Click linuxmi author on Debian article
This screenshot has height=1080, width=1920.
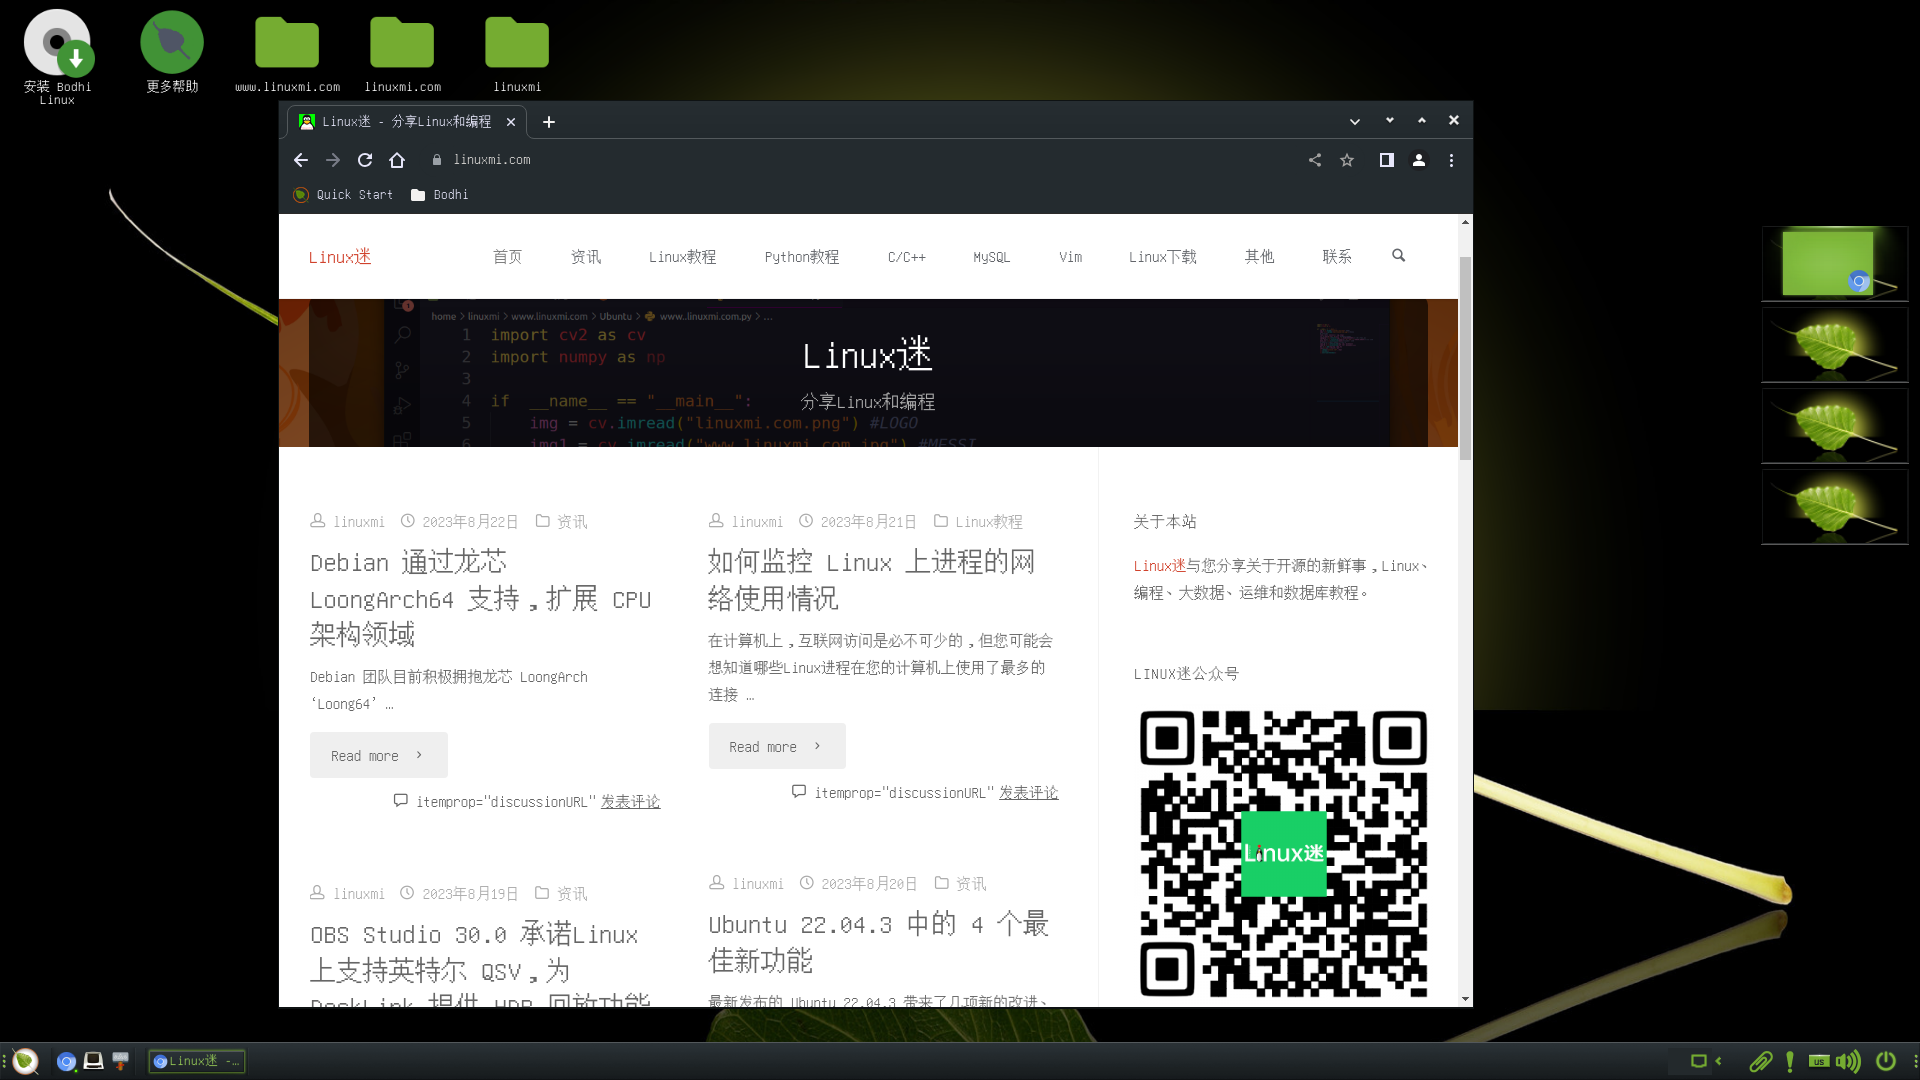[359, 522]
